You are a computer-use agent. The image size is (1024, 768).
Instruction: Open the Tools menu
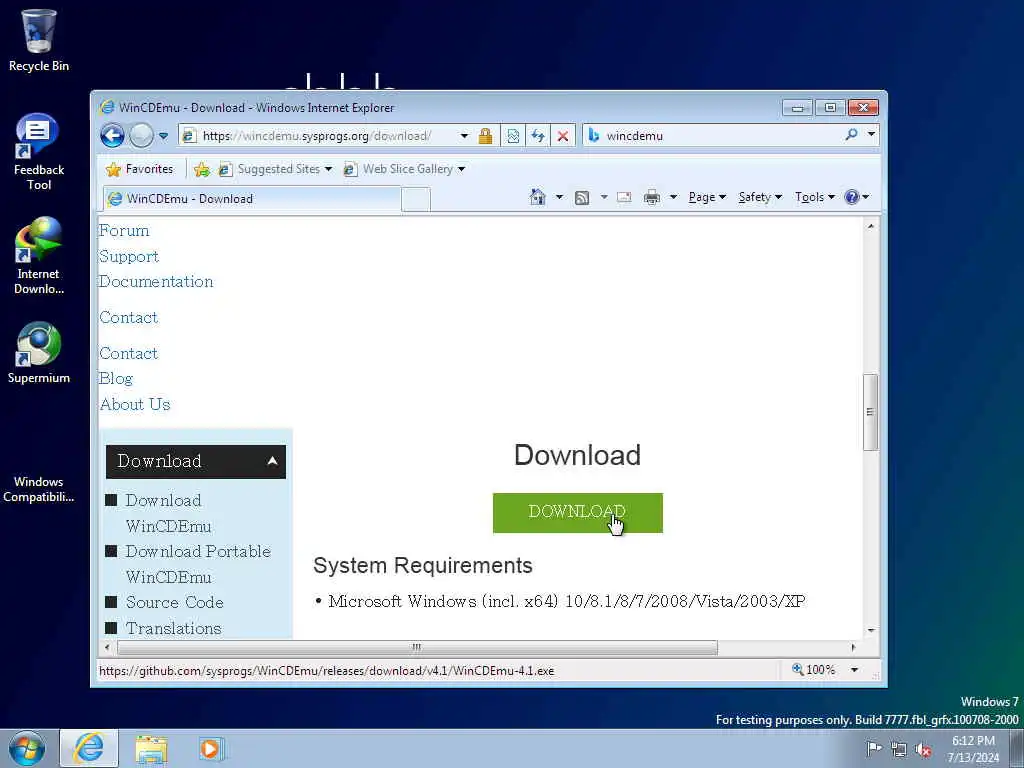(814, 197)
